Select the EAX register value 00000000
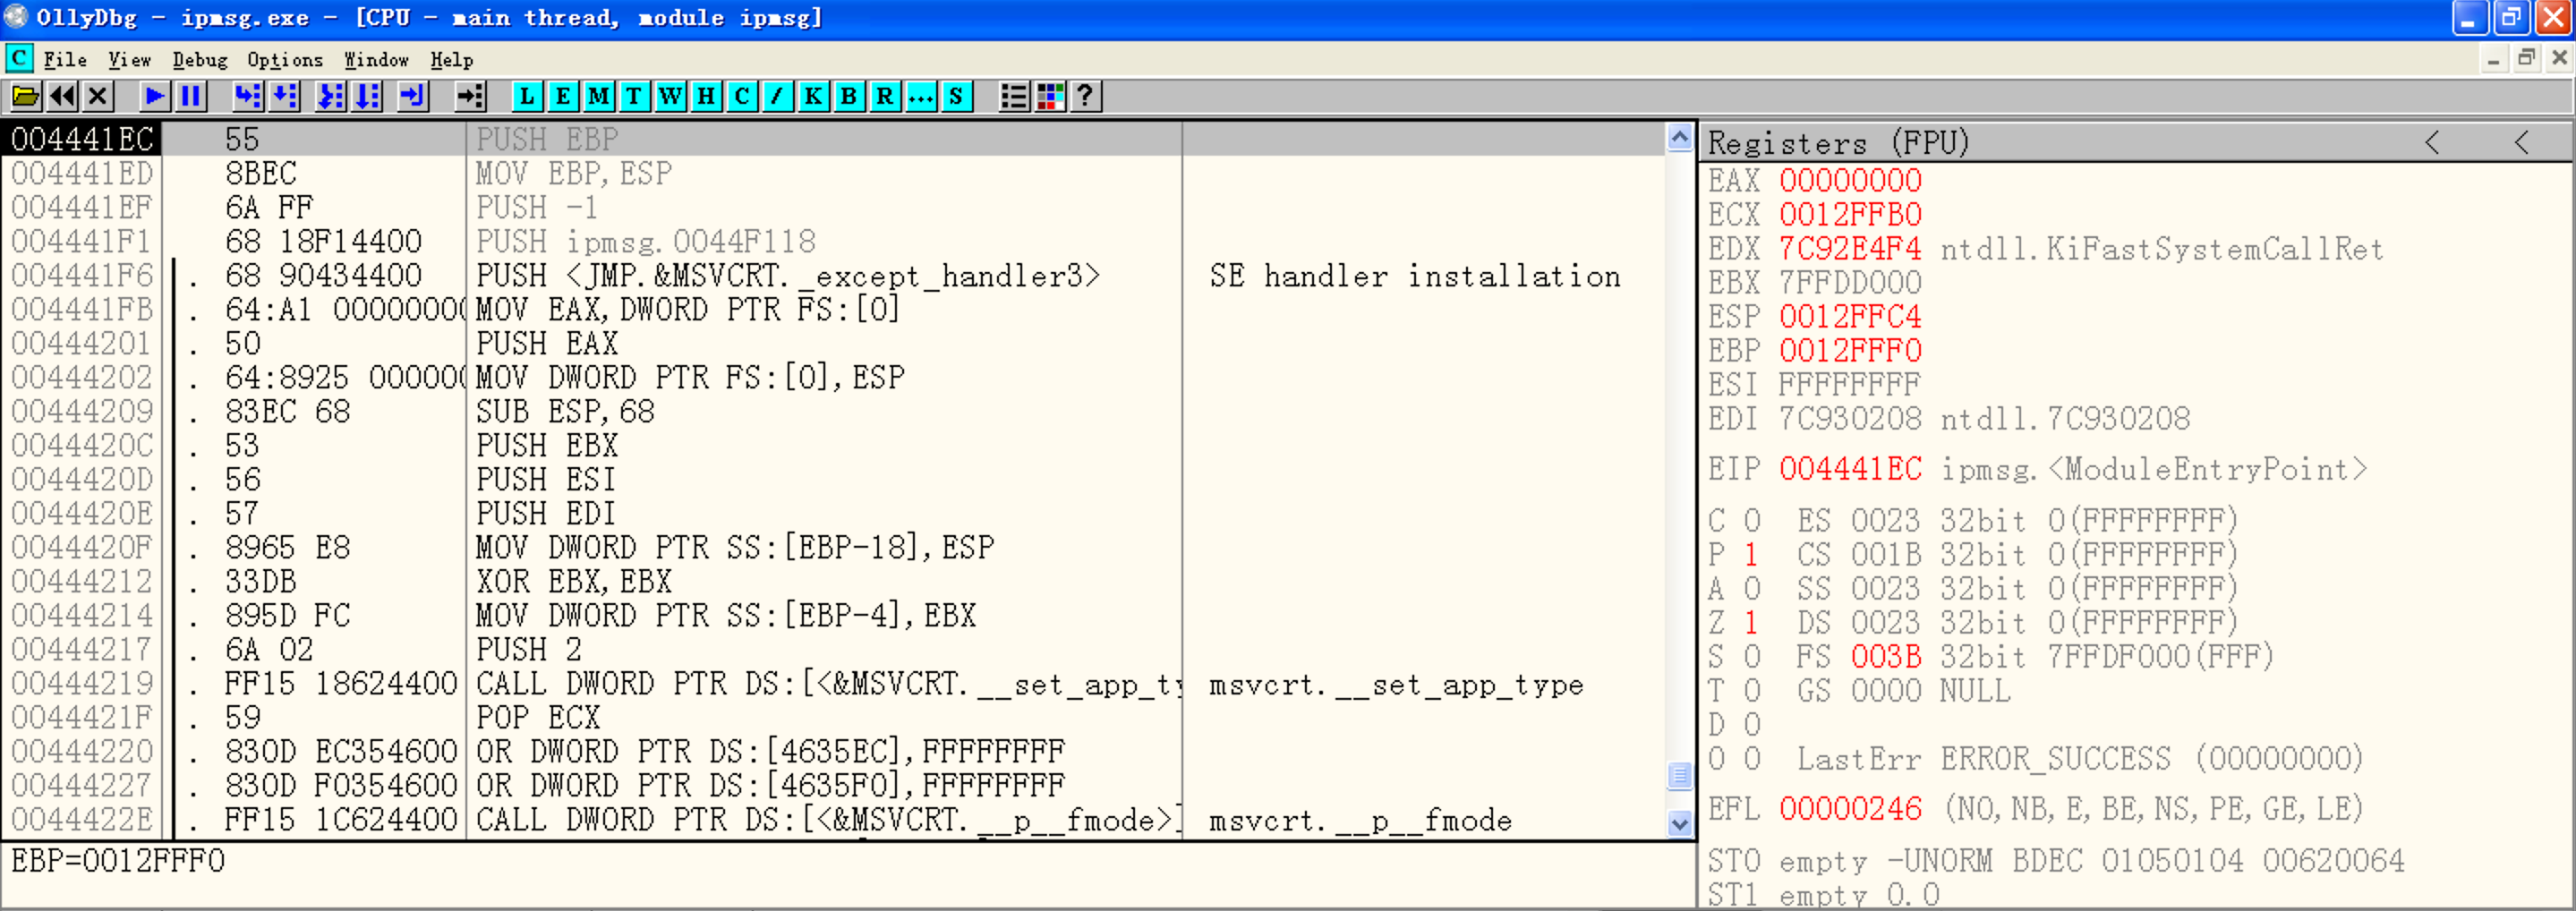The image size is (2576, 911). click(x=1850, y=180)
